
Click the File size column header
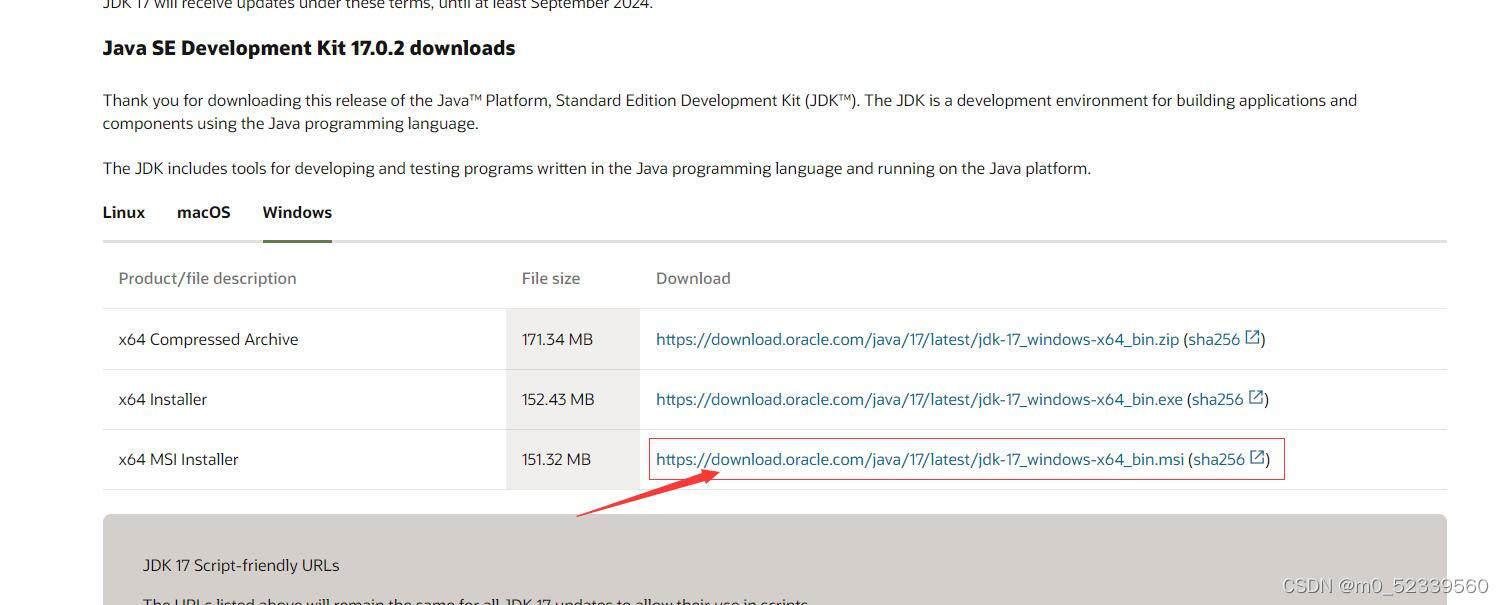point(550,278)
